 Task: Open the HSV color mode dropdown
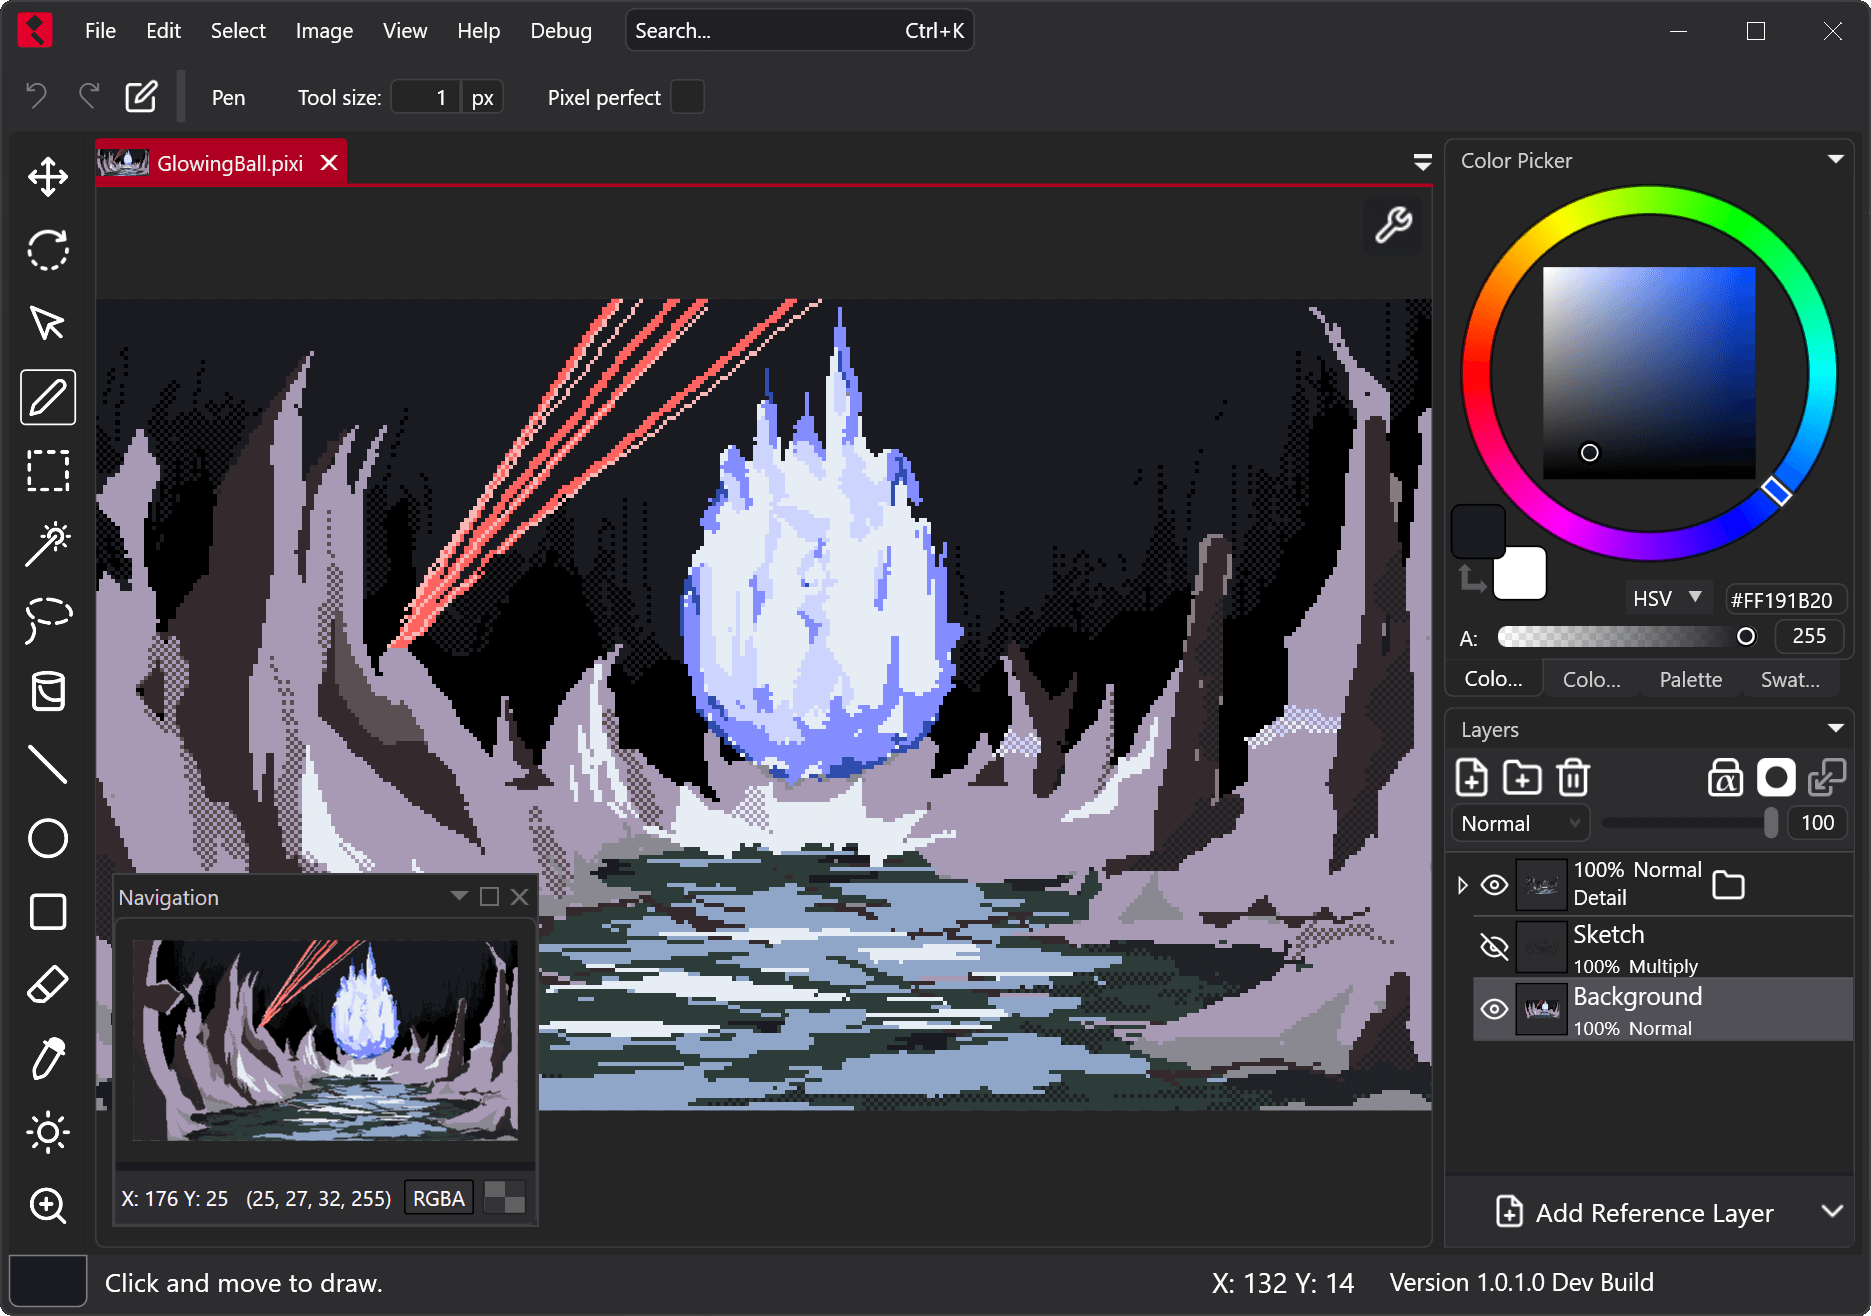(1666, 598)
